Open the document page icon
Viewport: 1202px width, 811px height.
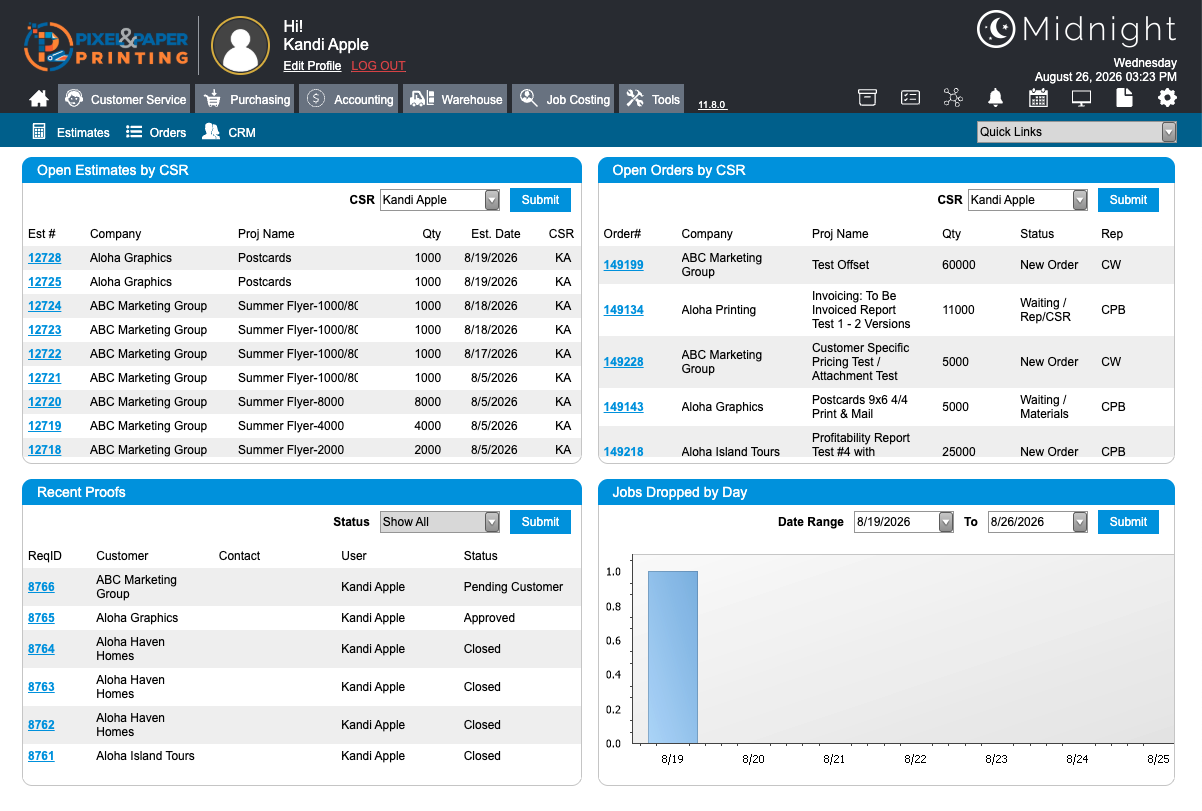[1124, 97]
